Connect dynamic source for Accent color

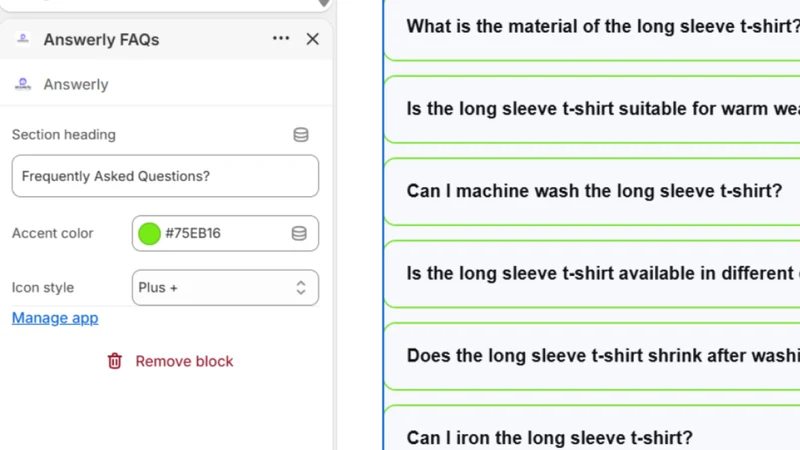(299, 233)
